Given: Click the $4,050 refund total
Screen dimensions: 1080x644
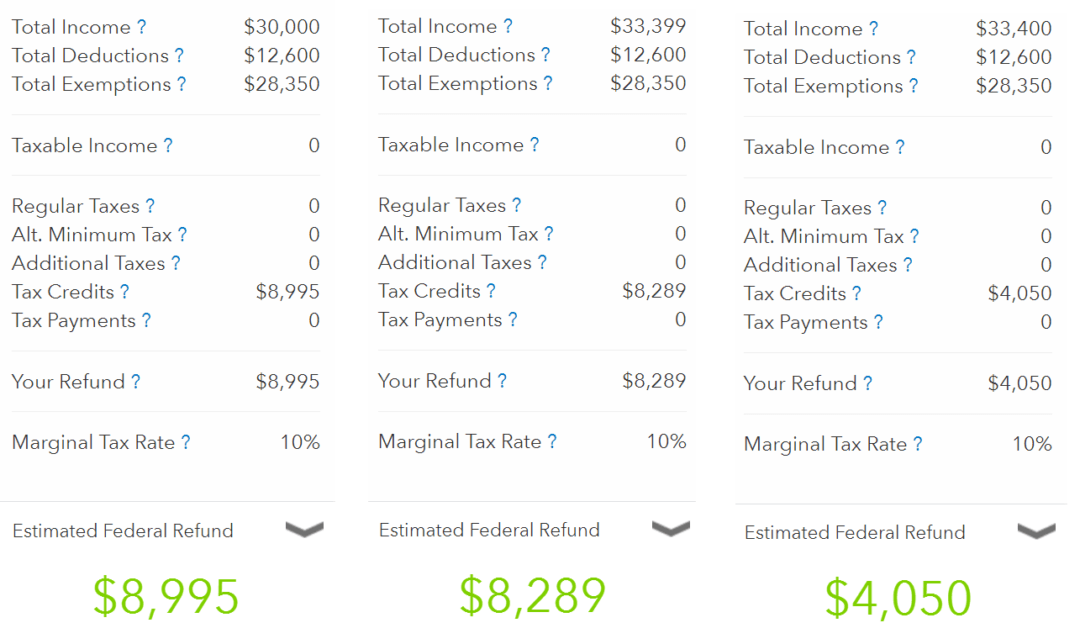Looking at the screenshot, I should [898, 598].
